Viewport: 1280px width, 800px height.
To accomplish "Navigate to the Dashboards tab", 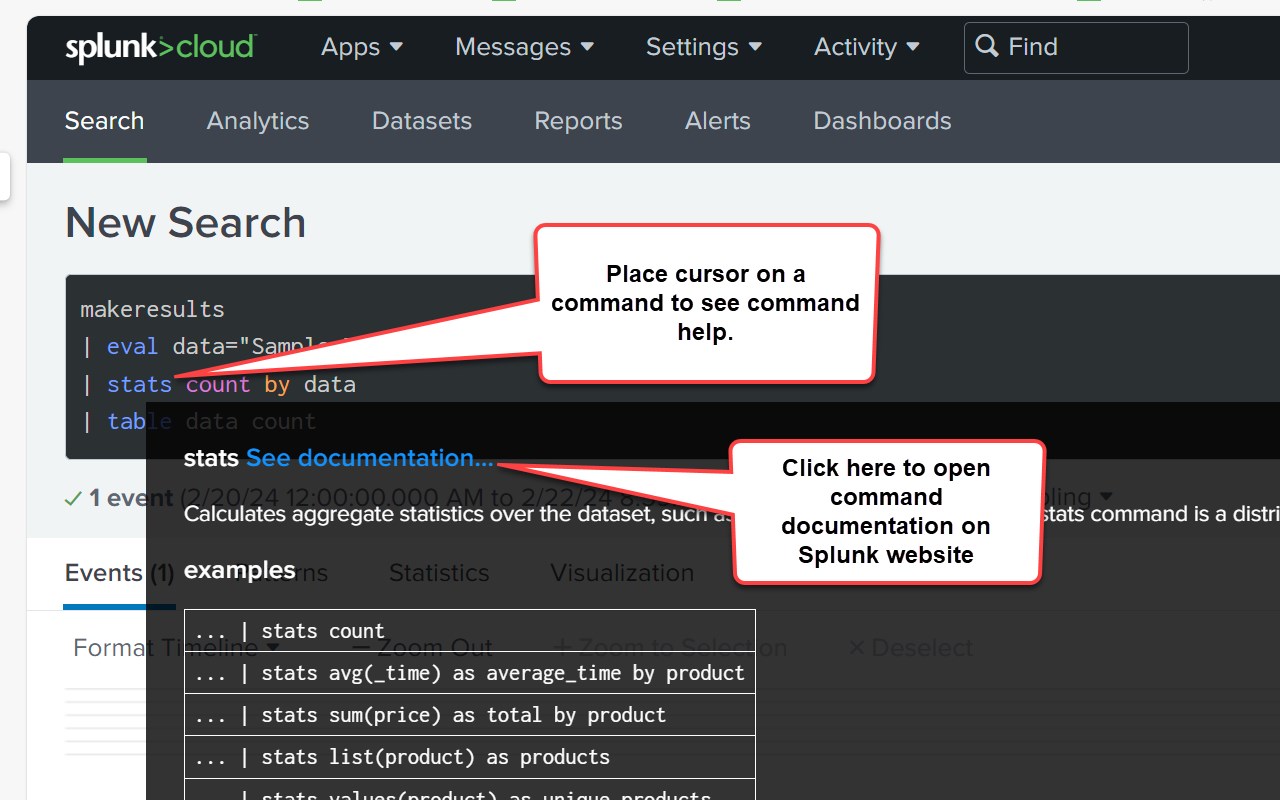I will (882, 121).
